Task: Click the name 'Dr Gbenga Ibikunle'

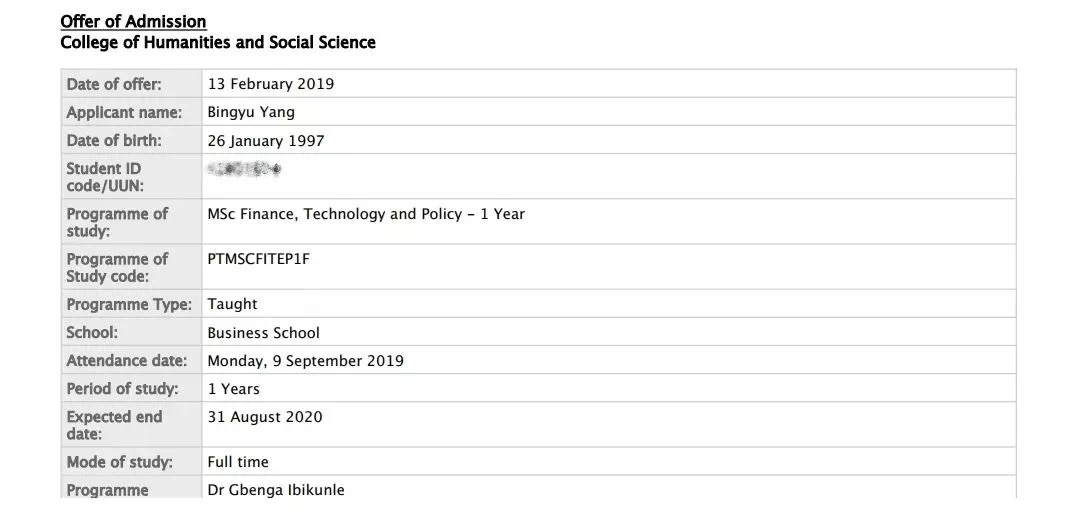Action: (x=276, y=490)
